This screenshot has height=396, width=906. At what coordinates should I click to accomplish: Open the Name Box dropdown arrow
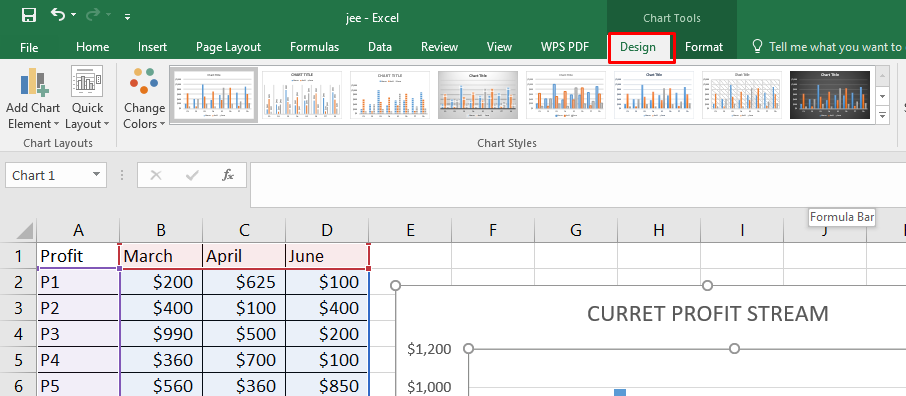tap(96, 175)
